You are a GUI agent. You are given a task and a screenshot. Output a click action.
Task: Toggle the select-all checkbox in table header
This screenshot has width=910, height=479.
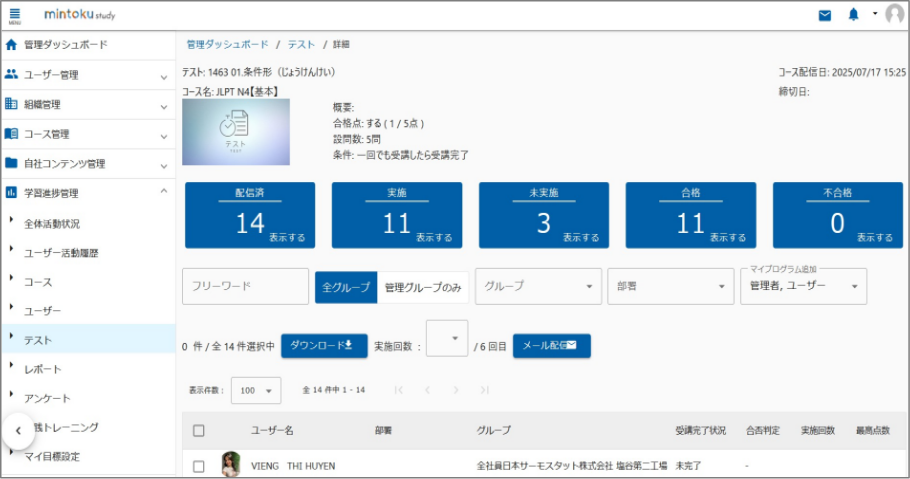(198, 430)
